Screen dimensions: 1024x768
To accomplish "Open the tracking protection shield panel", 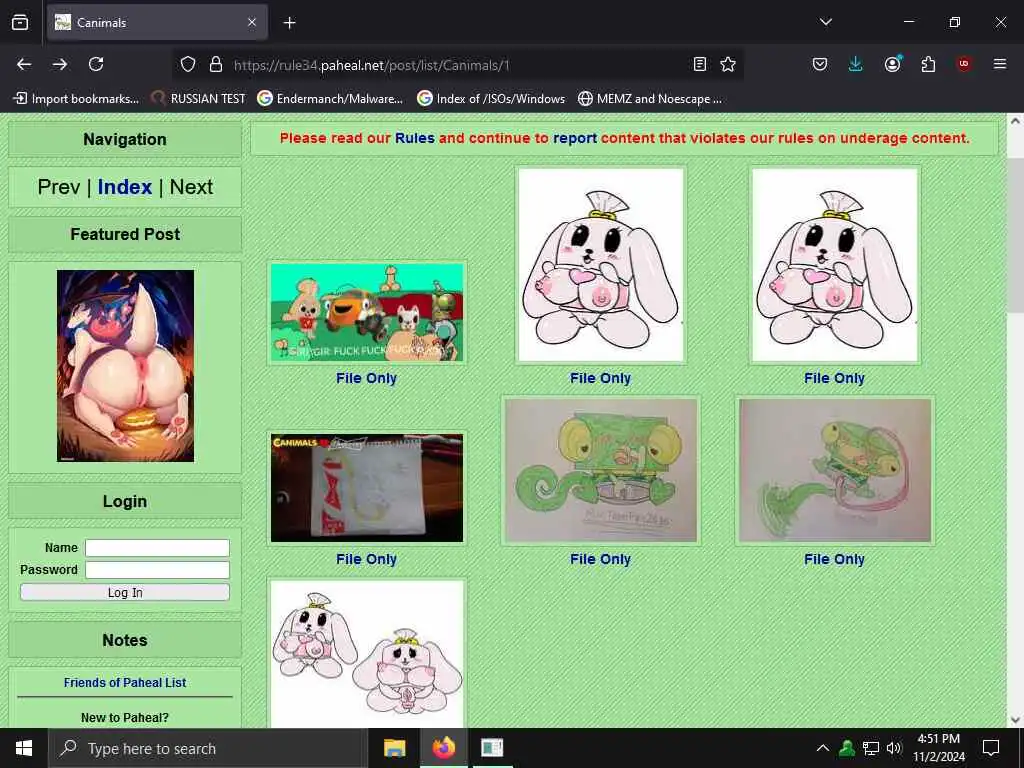I will click(188, 64).
